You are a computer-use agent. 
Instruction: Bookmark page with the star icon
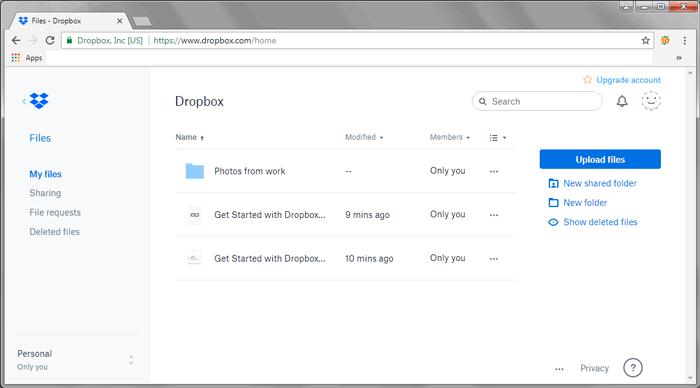646,41
